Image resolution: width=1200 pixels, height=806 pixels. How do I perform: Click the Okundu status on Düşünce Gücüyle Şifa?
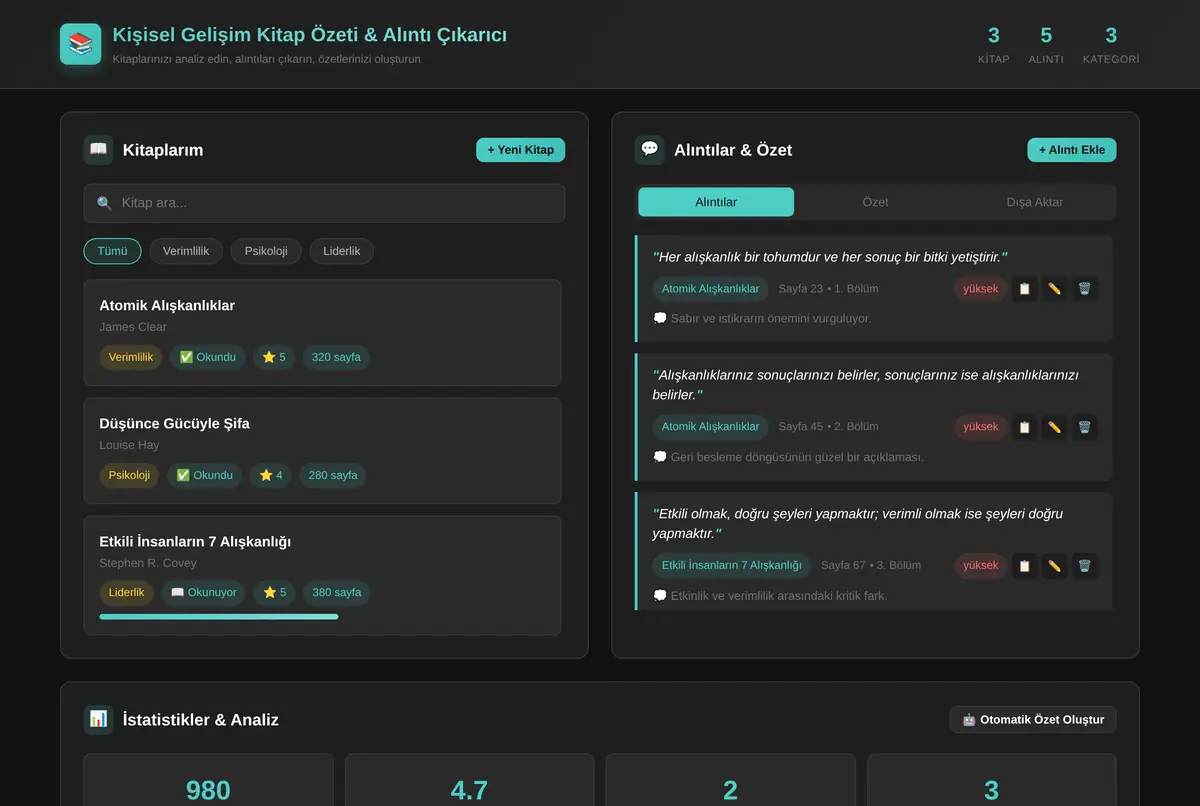coord(204,475)
